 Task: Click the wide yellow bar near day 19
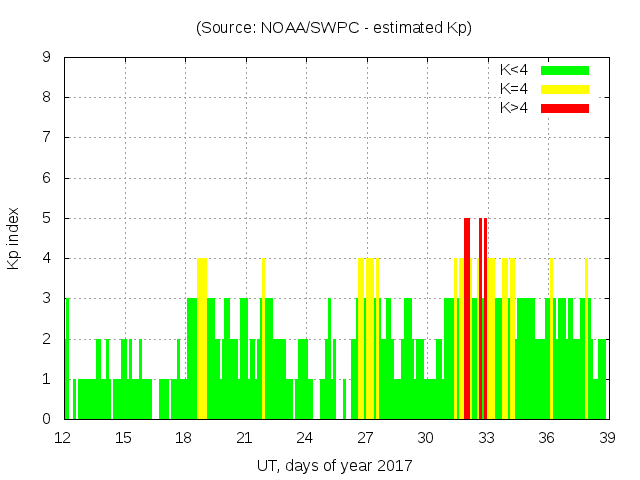tap(202, 340)
